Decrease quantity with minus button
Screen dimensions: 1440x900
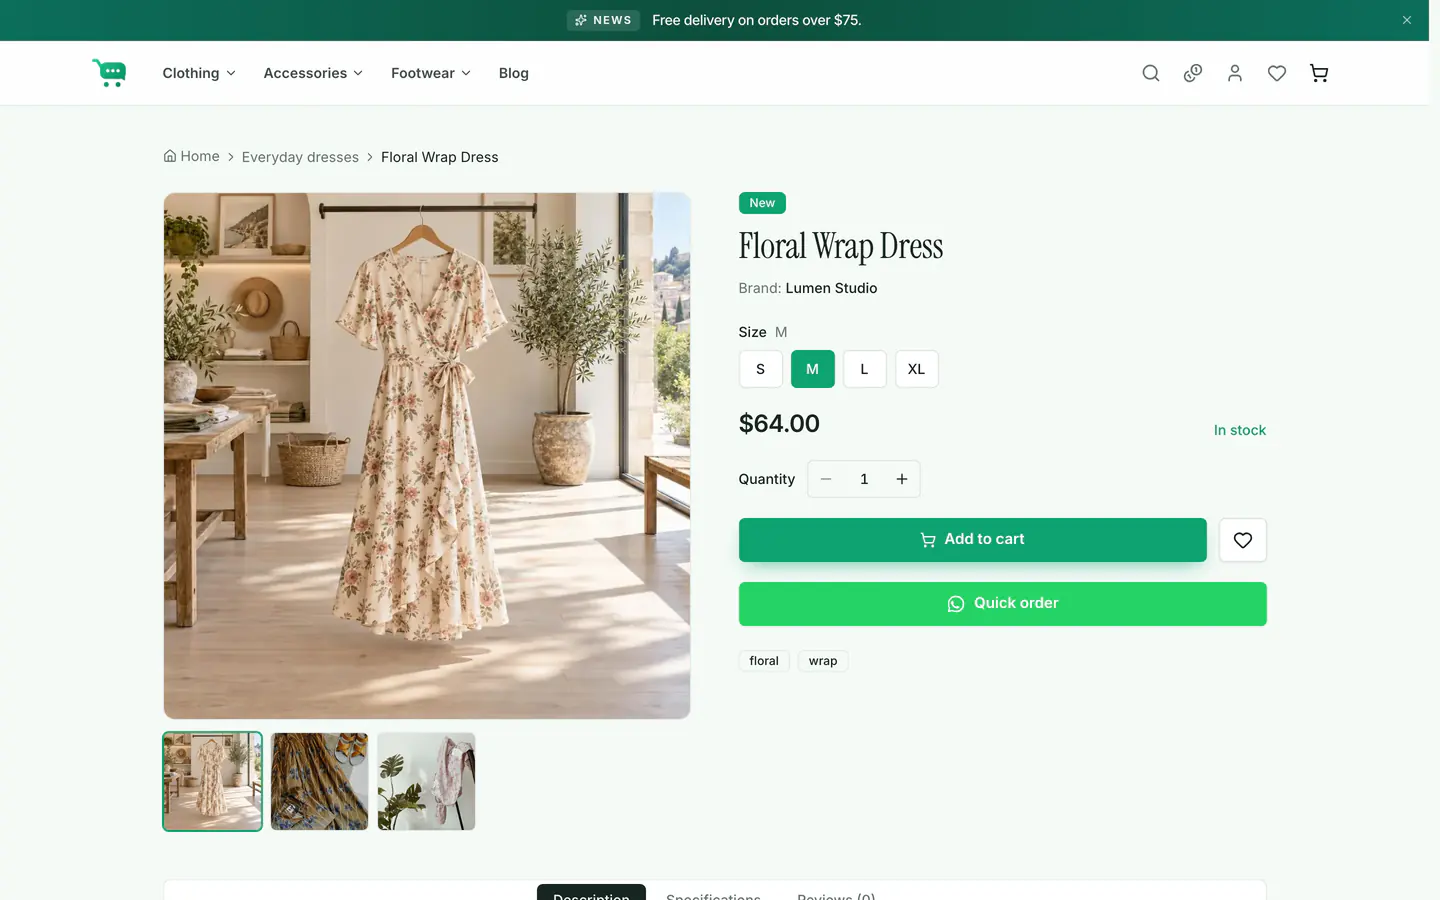[x=826, y=479]
